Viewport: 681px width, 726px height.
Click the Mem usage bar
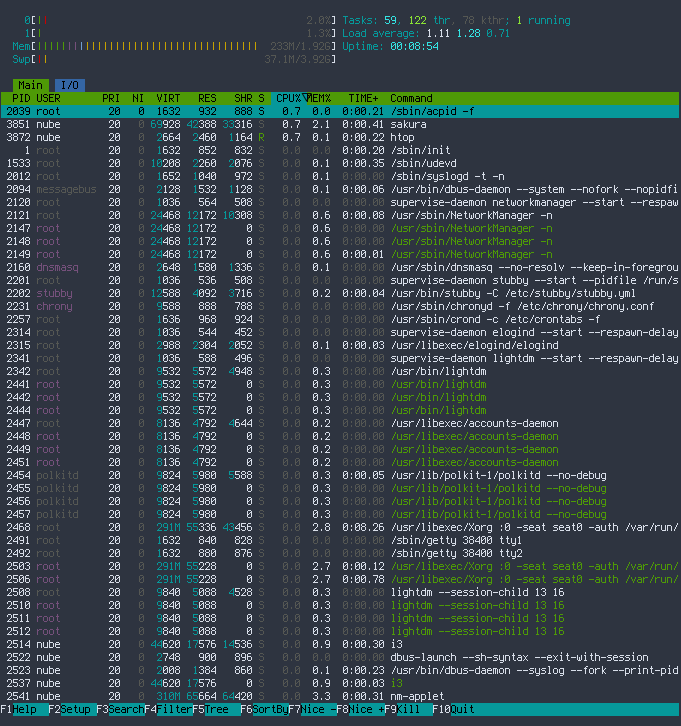coord(174,46)
